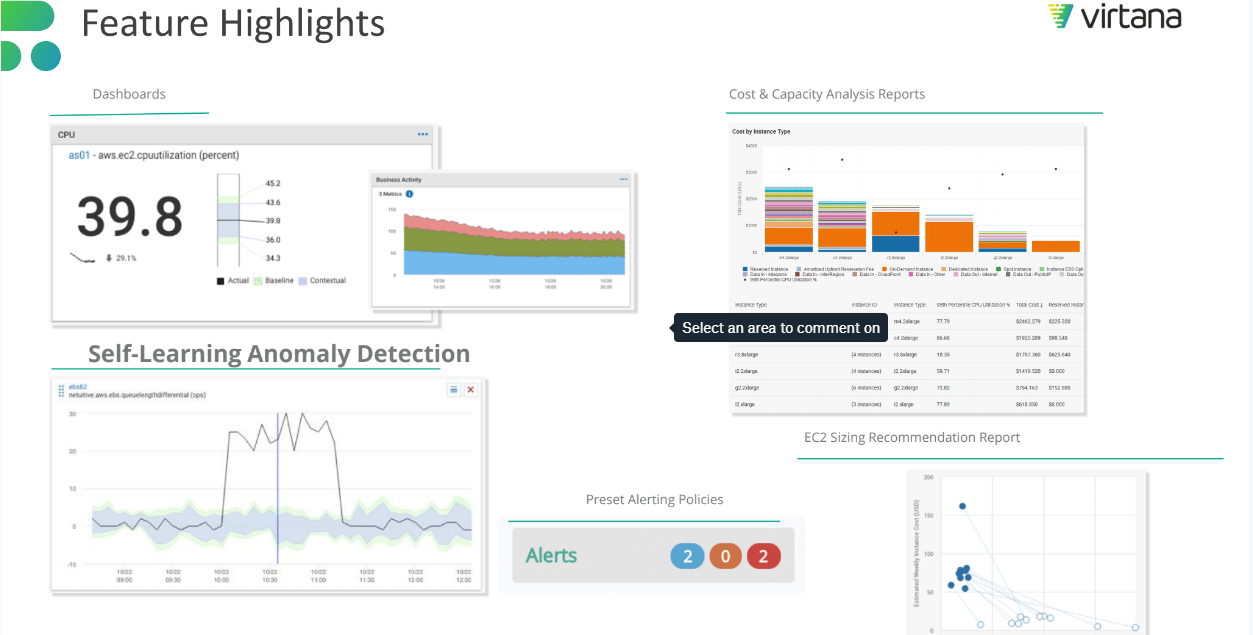
Task: Open the as01 element link
Action: coord(79,155)
